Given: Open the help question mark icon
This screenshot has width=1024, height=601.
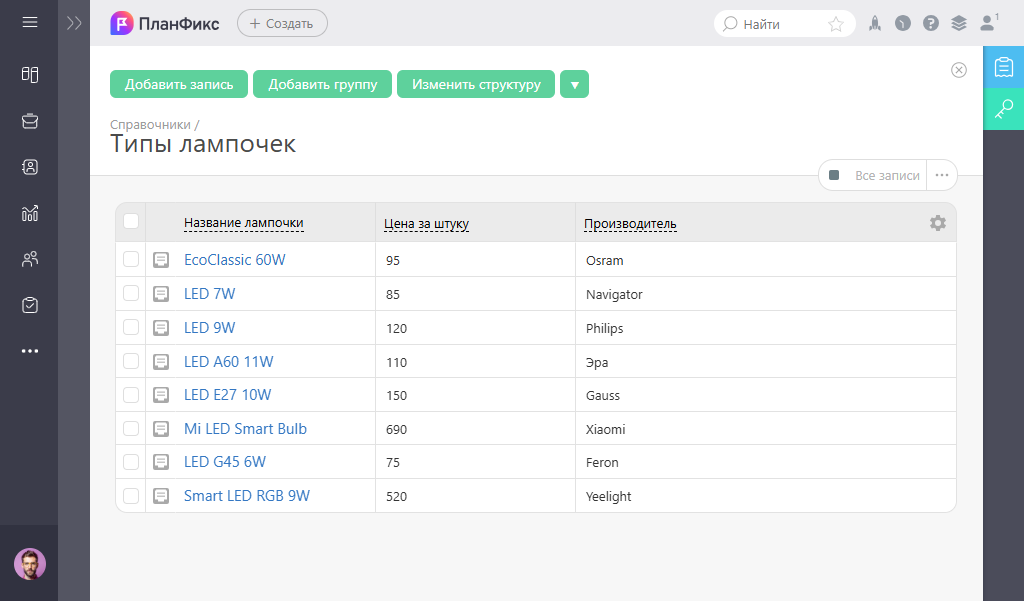Looking at the screenshot, I should point(931,23).
